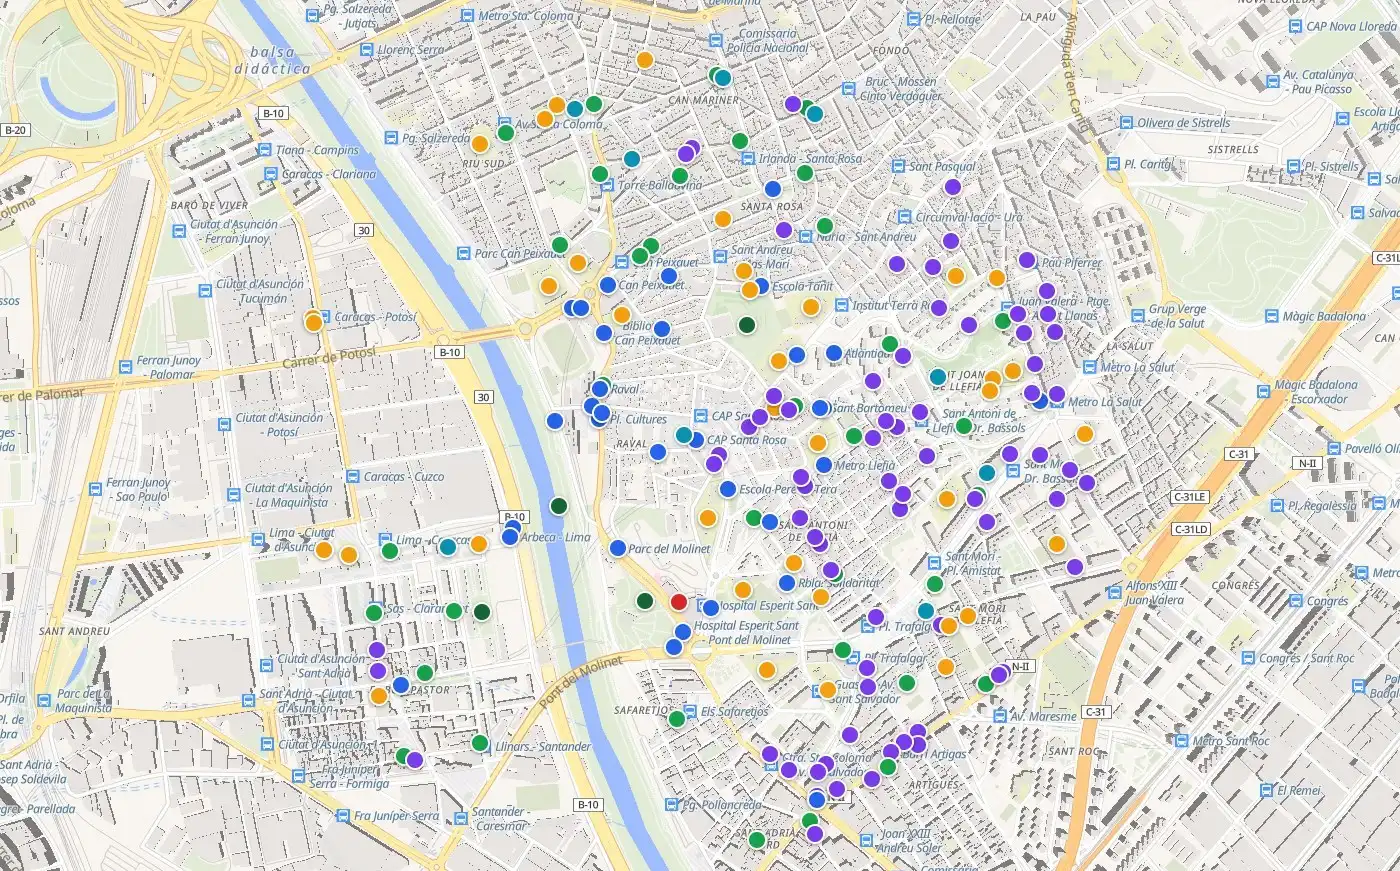Viewport: 1400px width, 871px height.
Task: Click the Santander - Caresmar stop icon
Action: click(459, 819)
